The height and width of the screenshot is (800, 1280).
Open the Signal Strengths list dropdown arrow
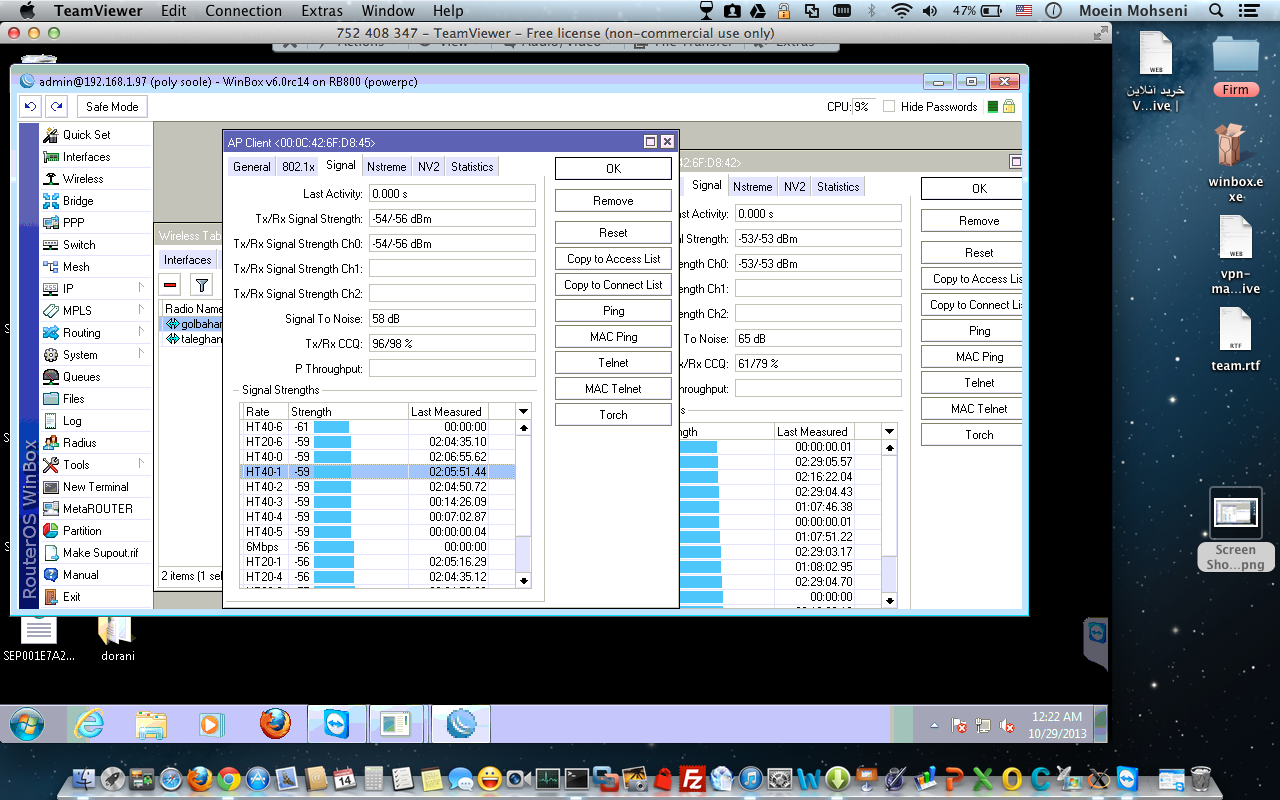(522, 411)
